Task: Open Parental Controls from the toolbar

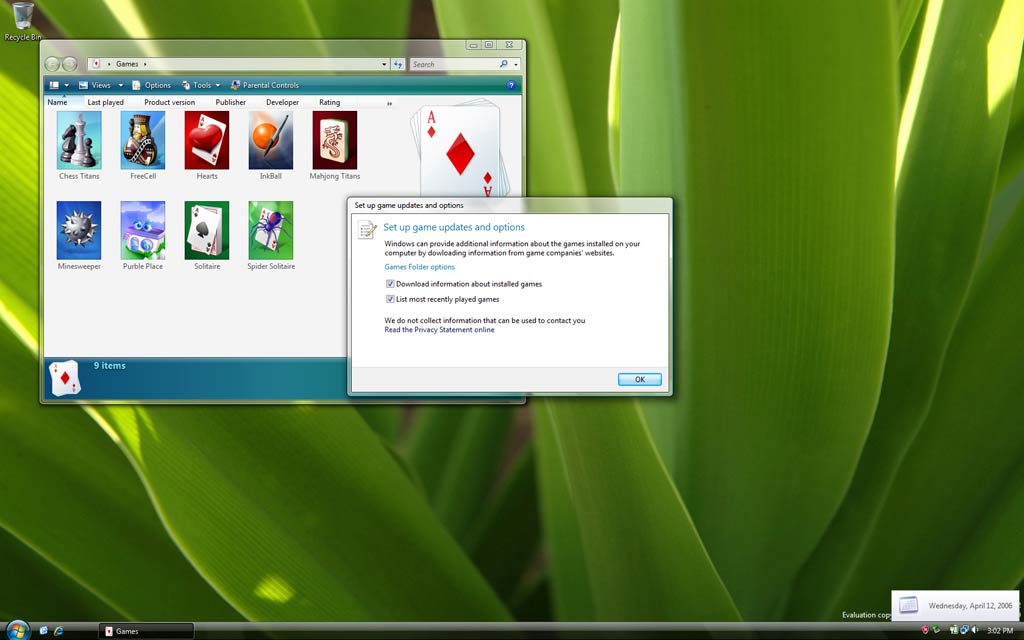Action: [265, 86]
